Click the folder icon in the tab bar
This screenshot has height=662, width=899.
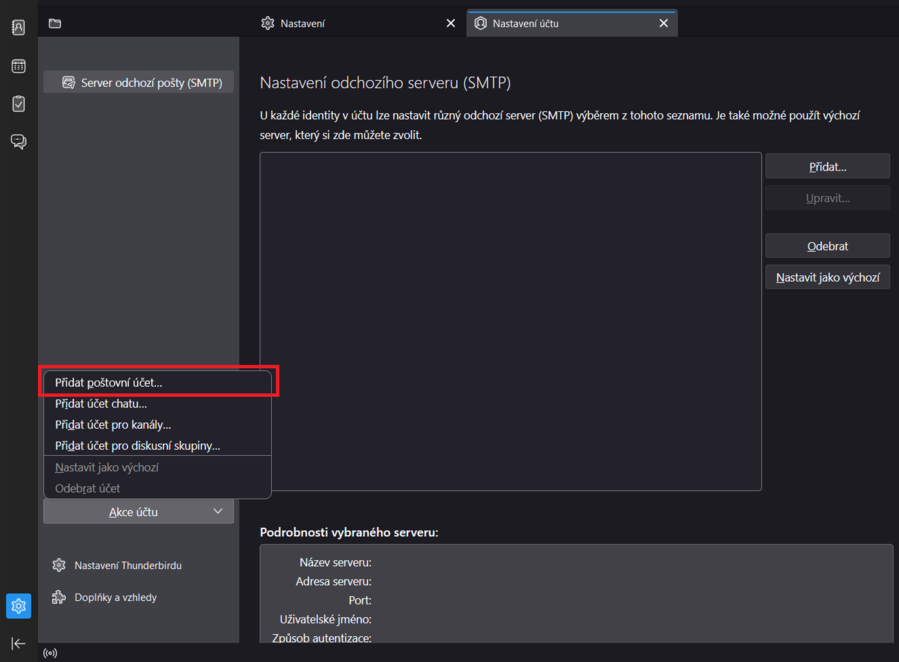[x=55, y=23]
